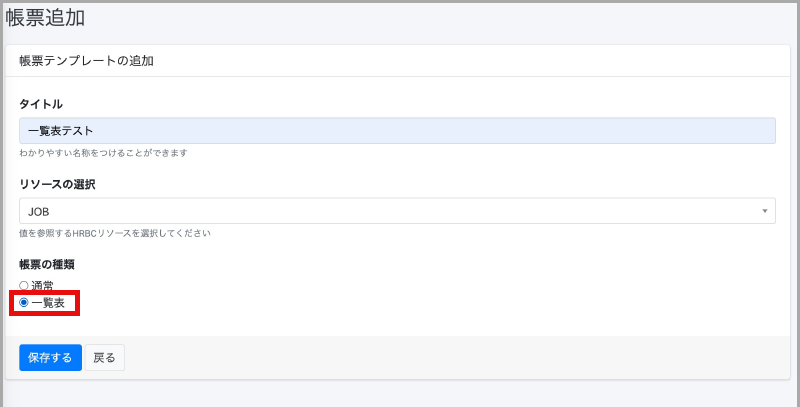Image resolution: width=800 pixels, height=407 pixels.
Task: Click the 帳票テンプレートの追加 card header
Action: (86, 60)
